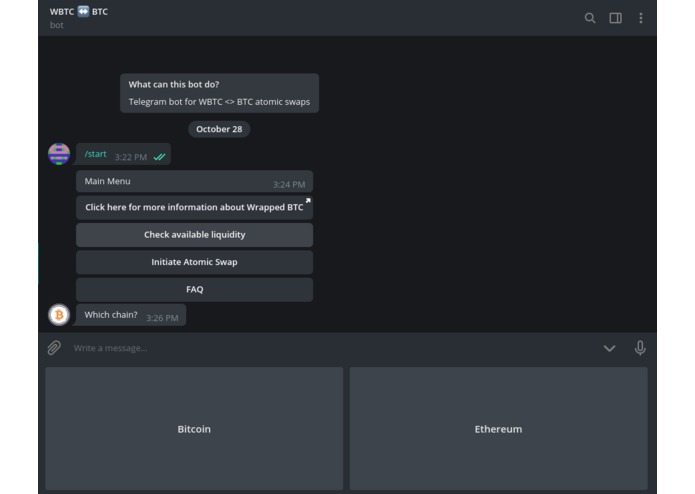Open link for more information about Wrapped BTC
Image resolution: width=695 pixels, height=494 pixels.
(194, 207)
